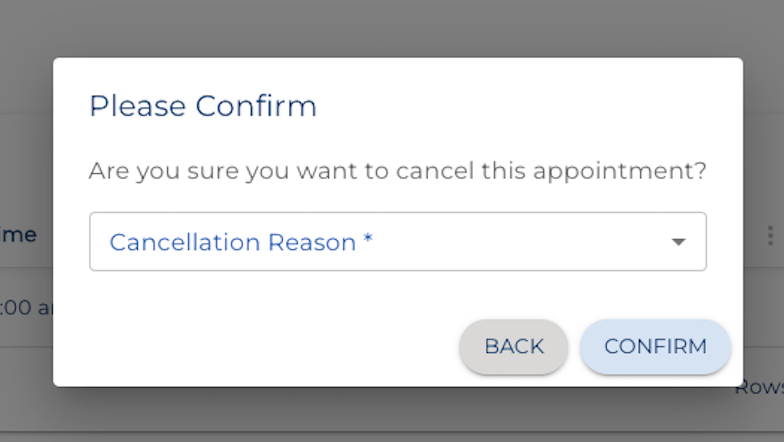Click the "Please Confirm" dialog title
This screenshot has height=442, width=784.
[203, 106]
